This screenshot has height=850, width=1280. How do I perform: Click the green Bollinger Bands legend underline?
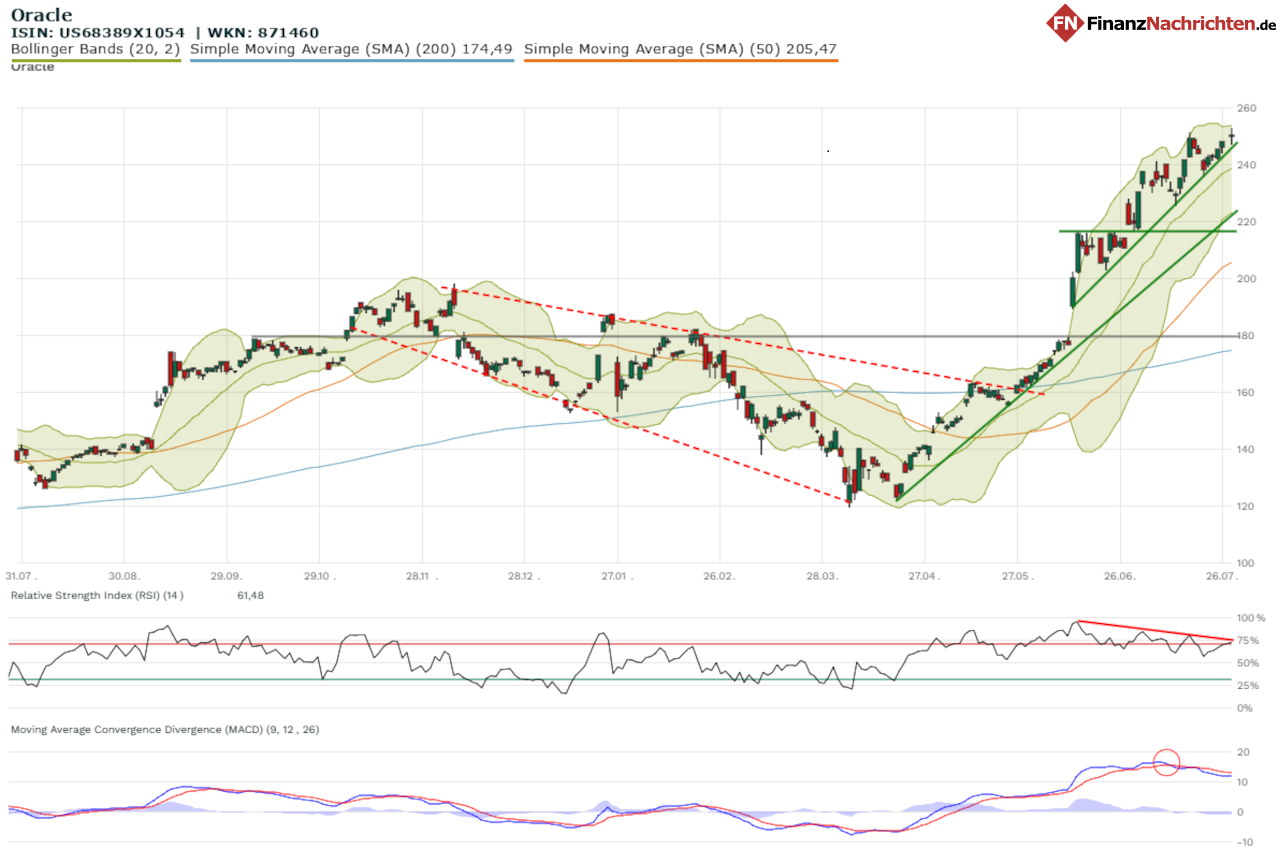coord(96,60)
